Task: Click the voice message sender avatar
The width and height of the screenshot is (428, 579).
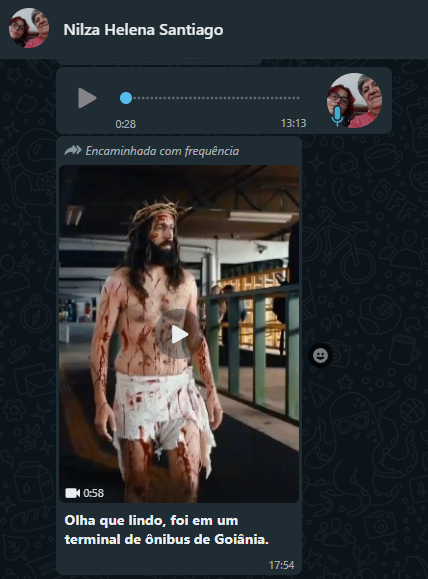Action: coord(354,100)
